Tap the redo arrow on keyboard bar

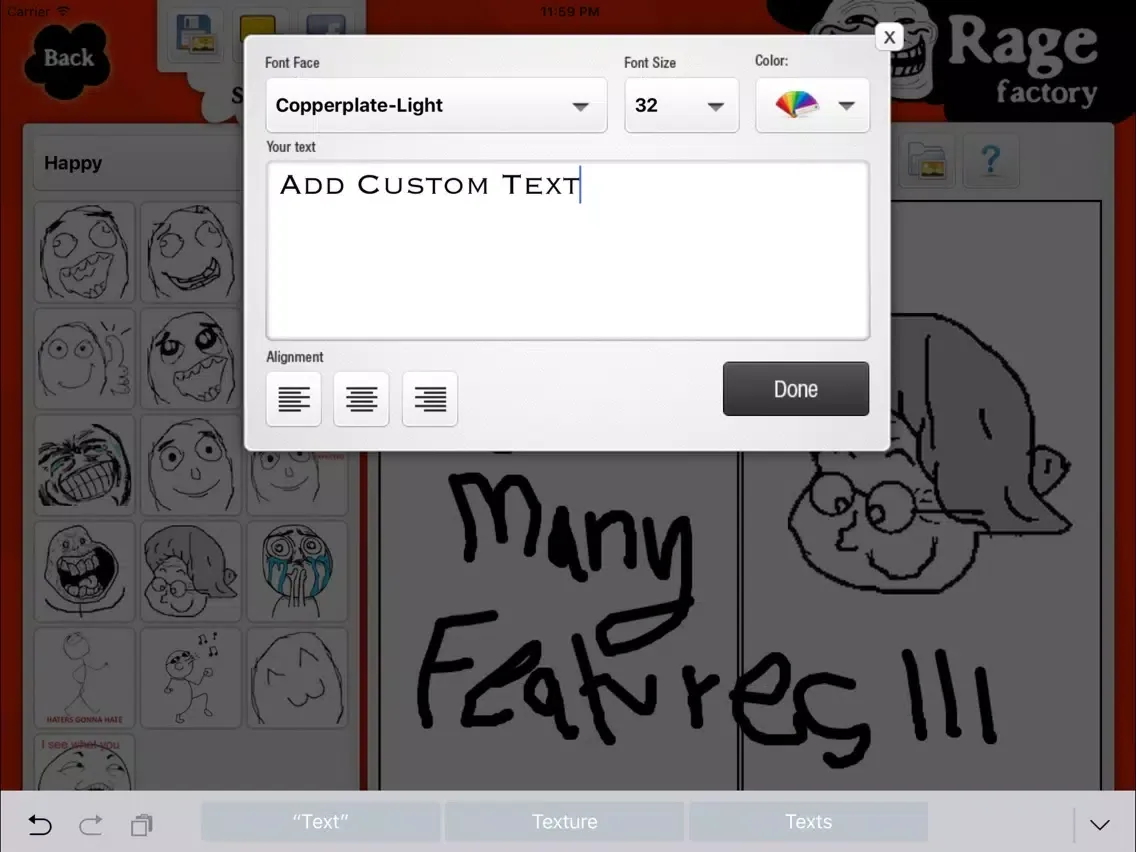coord(91,824)
